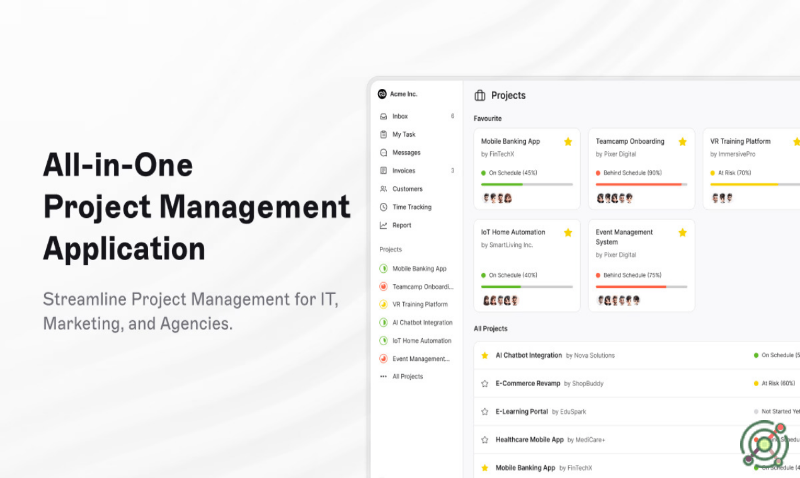Click the green radar widget icon
This screenshot has width=800, height=478.
pyautogui.click(x=762, y=443)
